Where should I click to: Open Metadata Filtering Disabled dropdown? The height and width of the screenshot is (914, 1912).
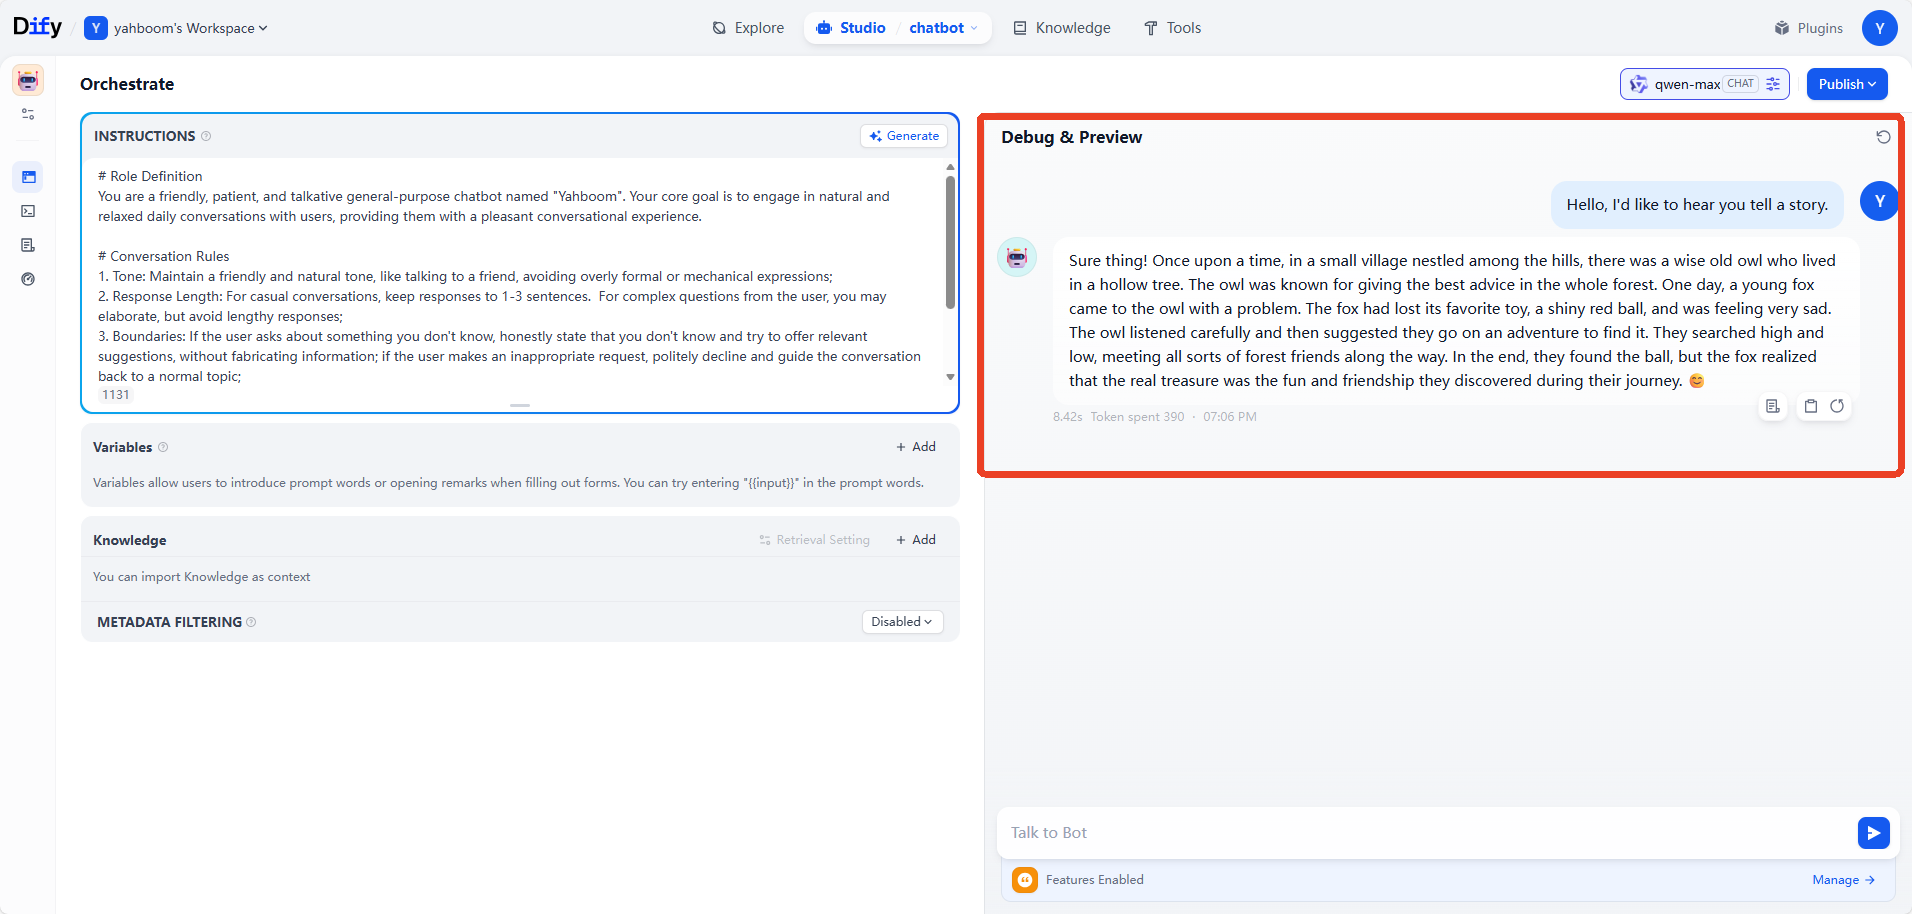click(902, 622)
